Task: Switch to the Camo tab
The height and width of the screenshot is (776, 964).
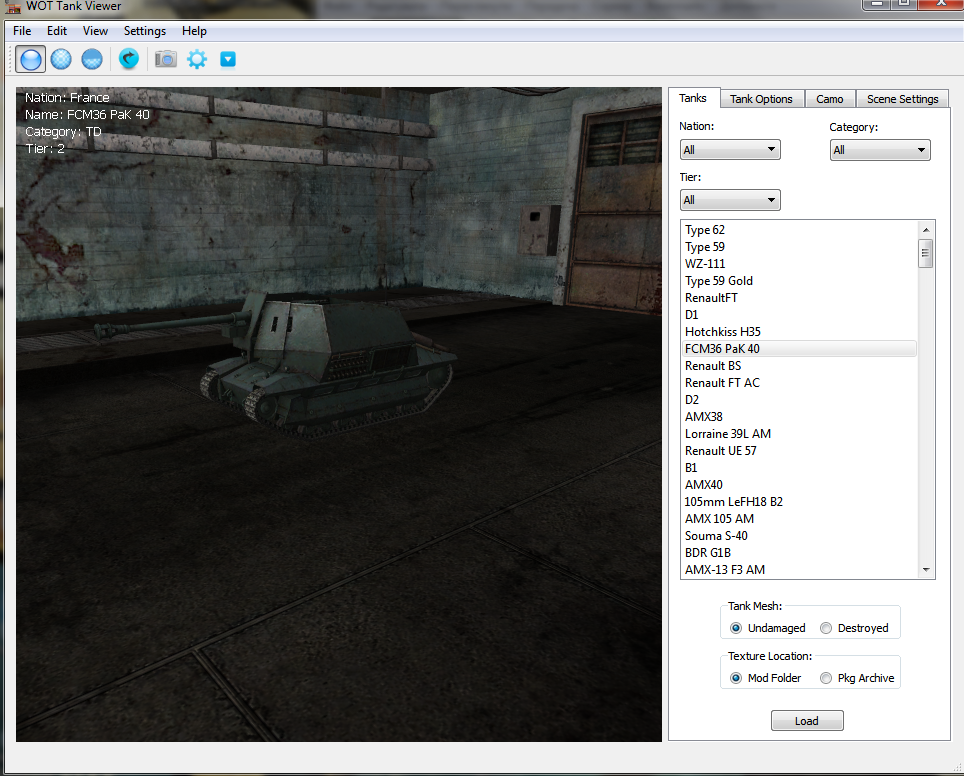Action: point(829,99)
